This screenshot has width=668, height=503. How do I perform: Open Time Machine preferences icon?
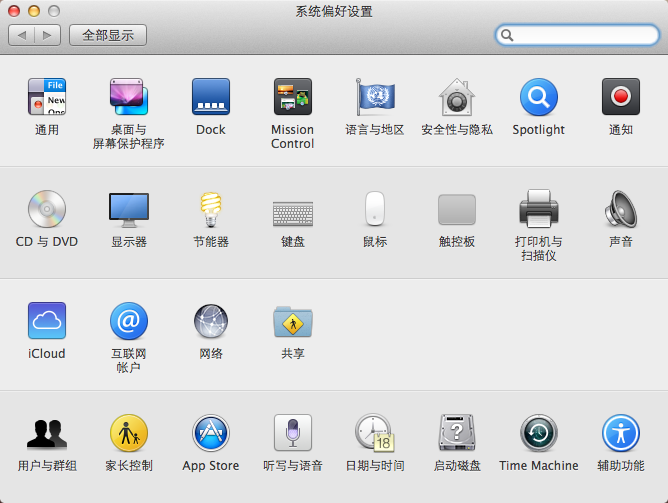pyautogui.click(x=538, y=433)
